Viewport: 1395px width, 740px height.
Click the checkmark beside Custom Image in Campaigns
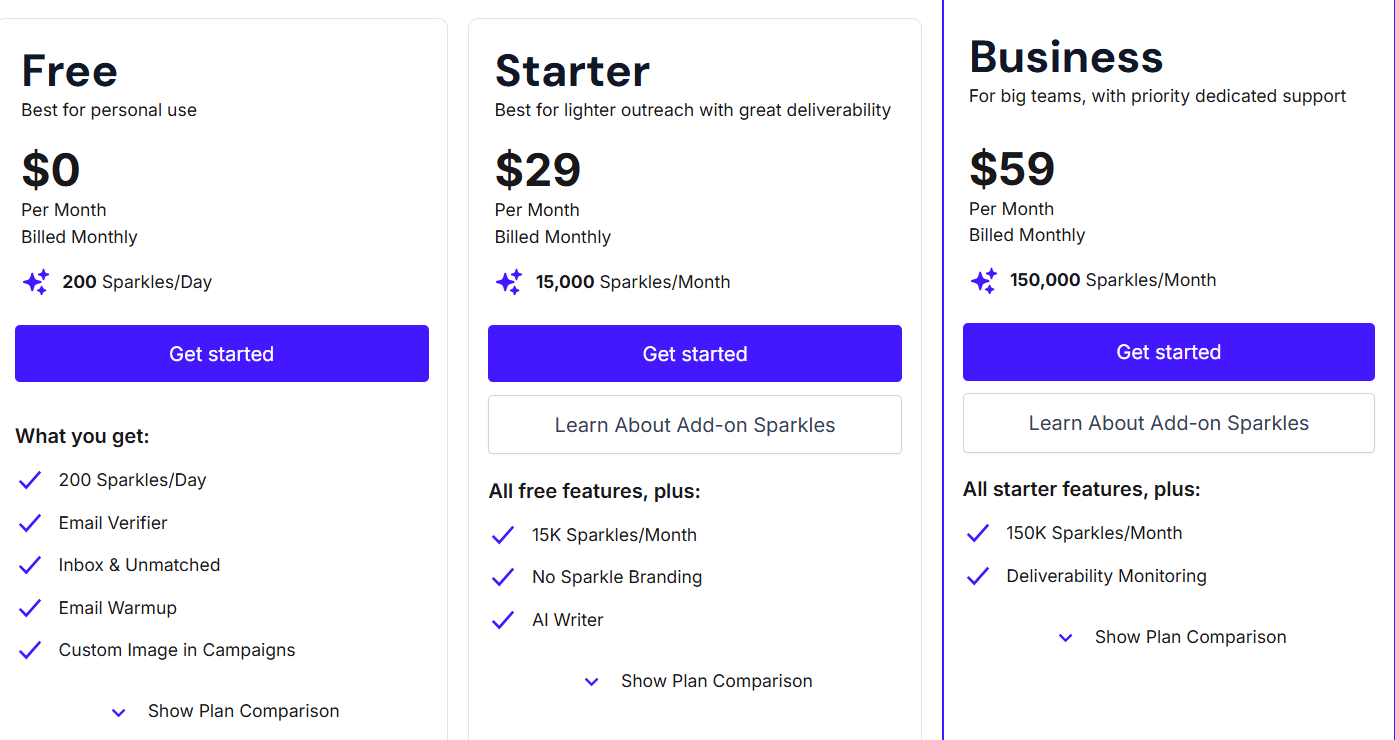(29, 648)
